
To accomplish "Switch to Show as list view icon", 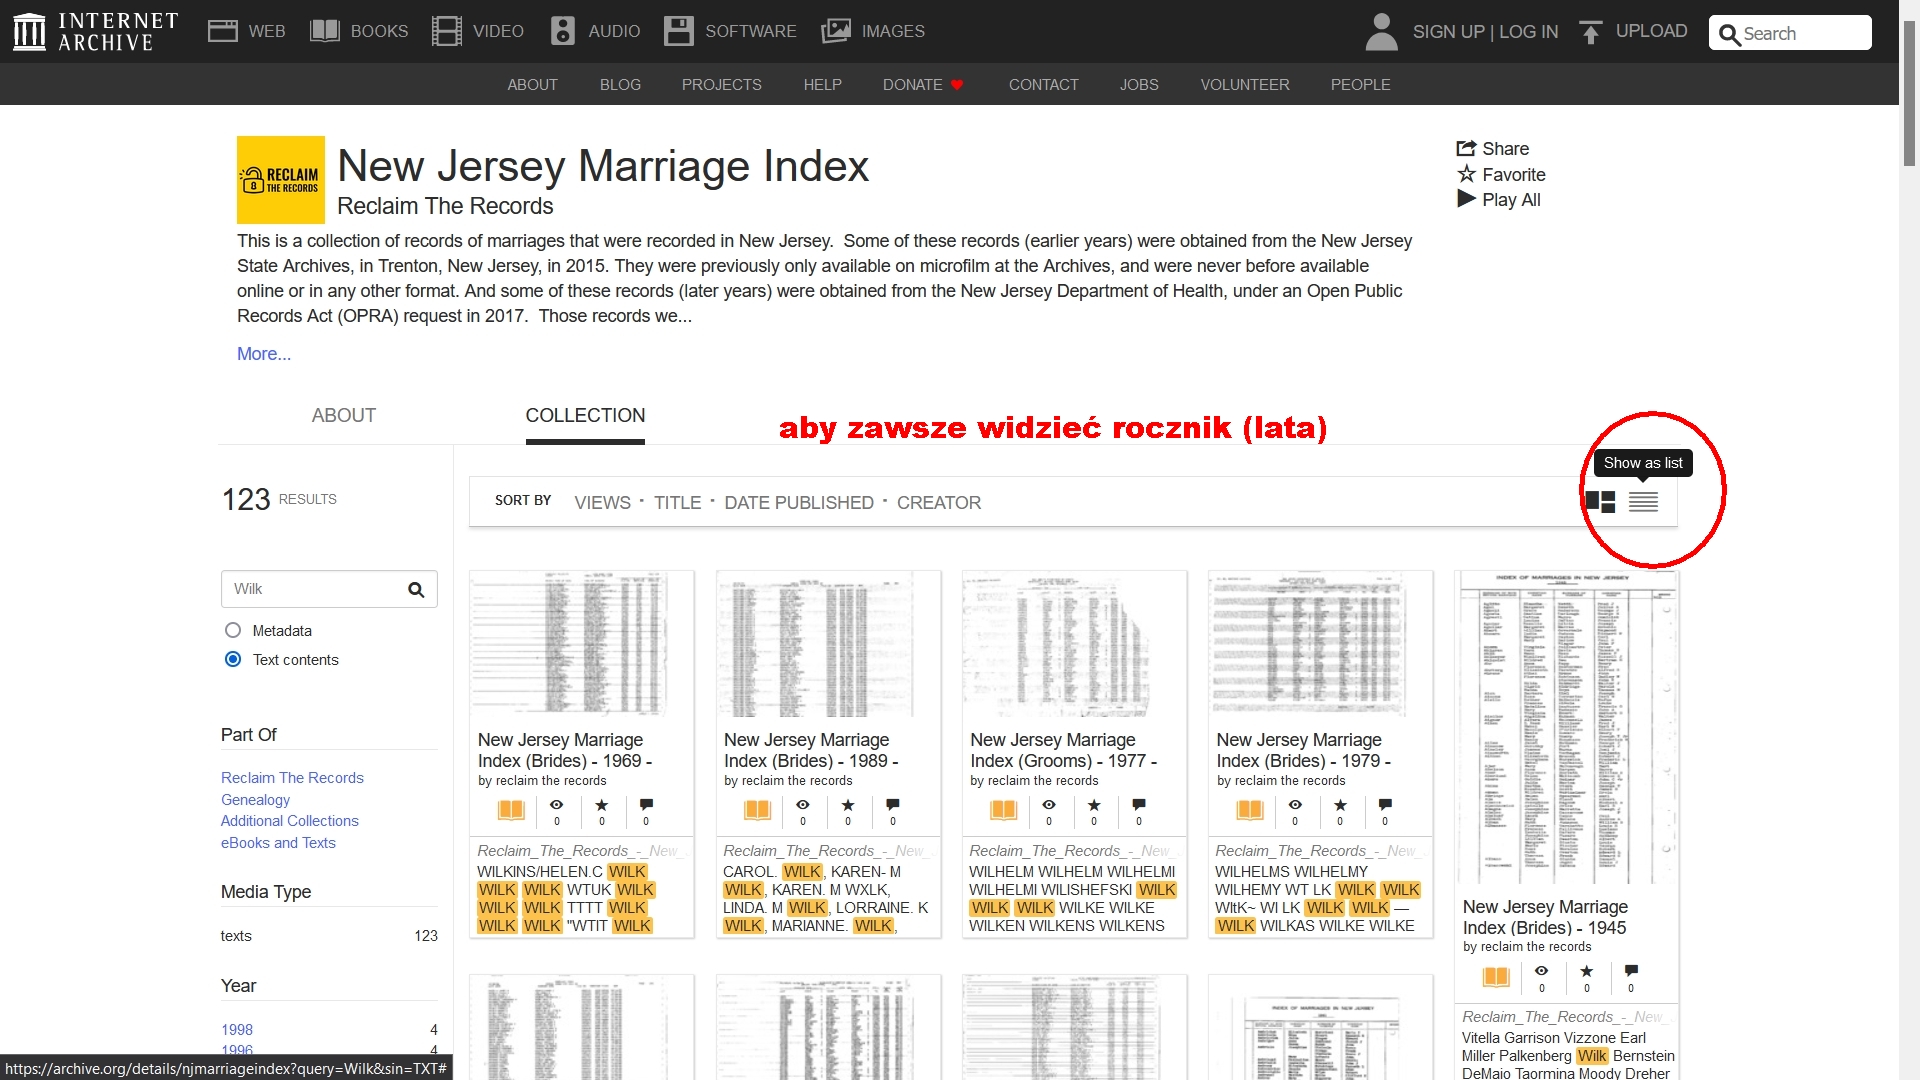I will point(1643,502).
